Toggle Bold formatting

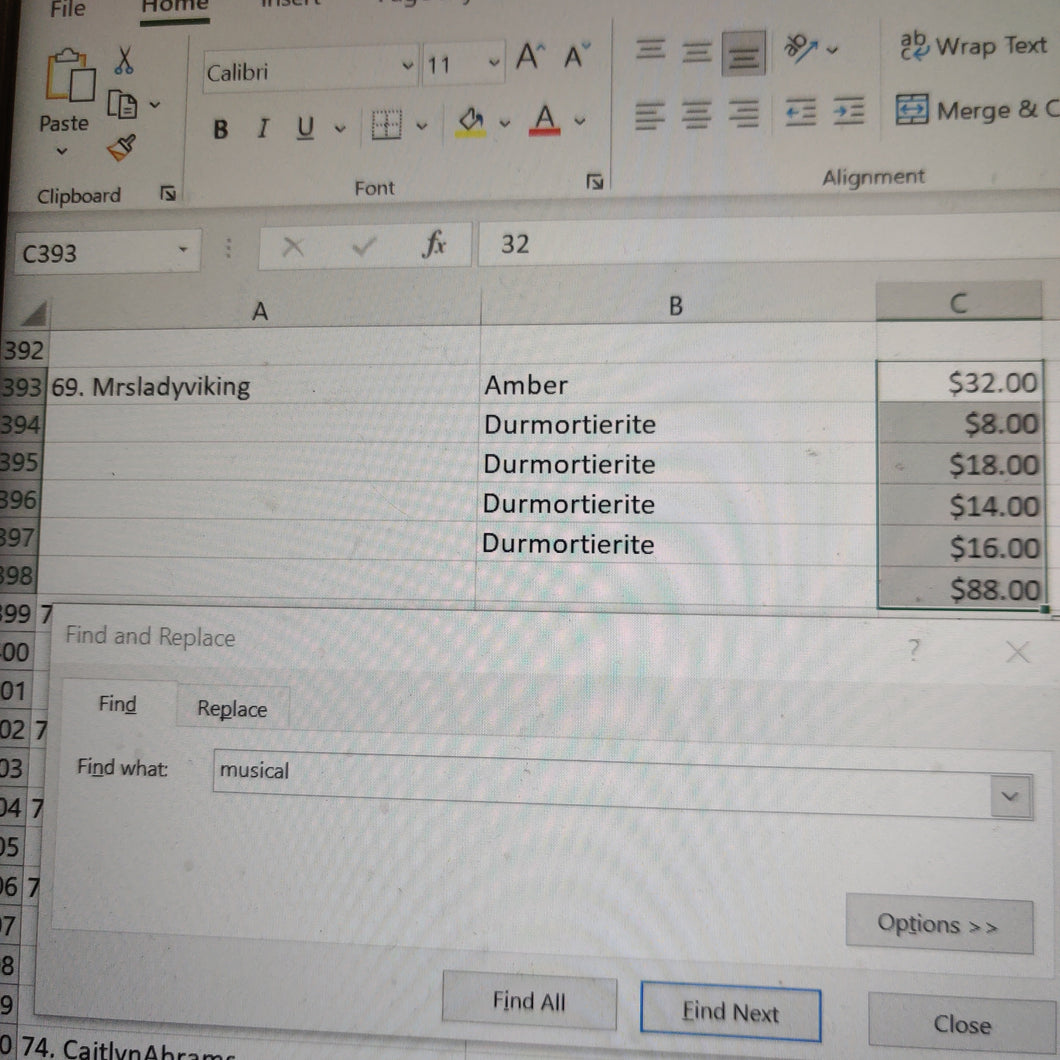click(220, 128)
